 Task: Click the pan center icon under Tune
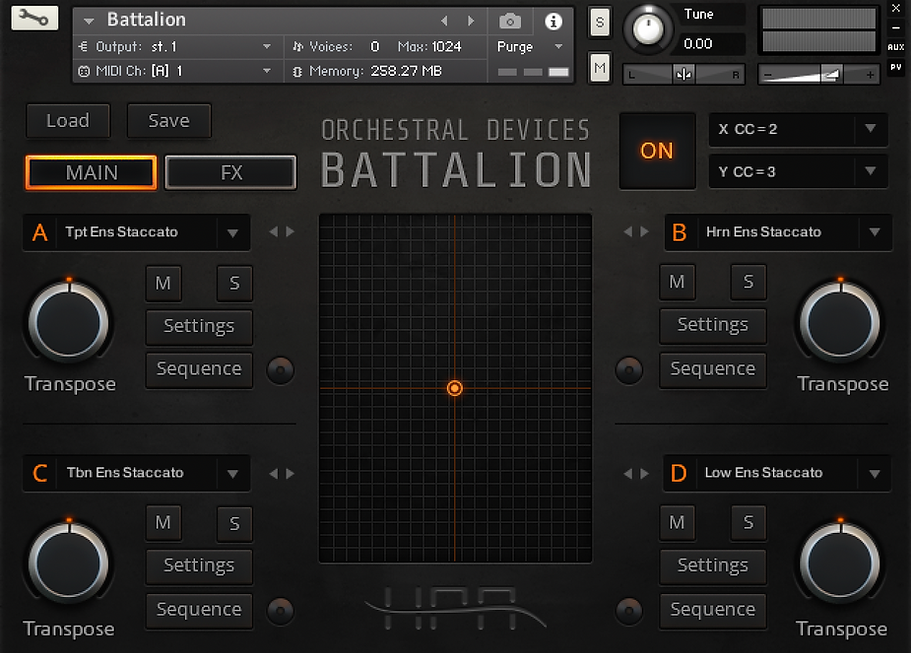683,74
